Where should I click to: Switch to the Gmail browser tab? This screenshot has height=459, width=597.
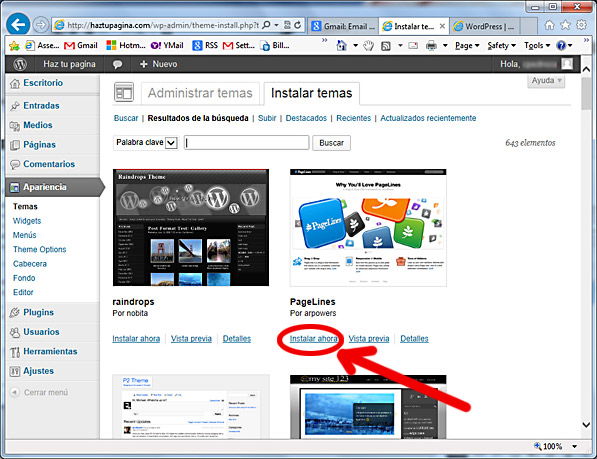(x=343, y=26)
